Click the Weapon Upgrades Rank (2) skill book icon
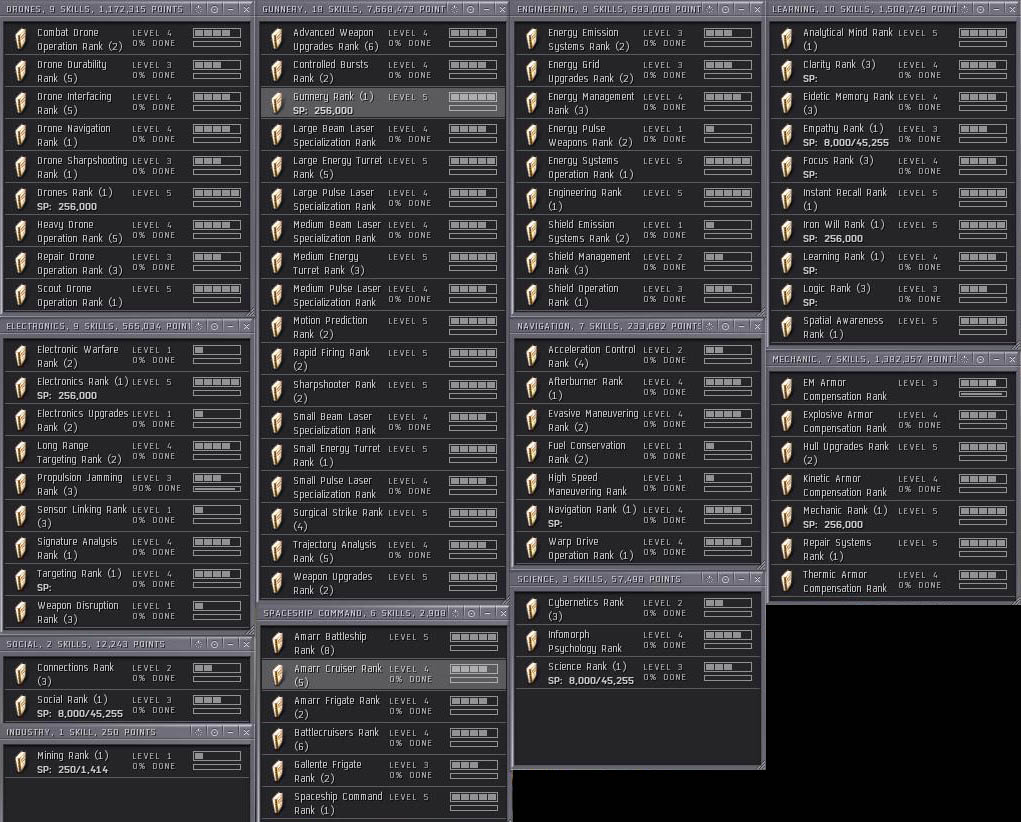 click(x=277, y=583)
